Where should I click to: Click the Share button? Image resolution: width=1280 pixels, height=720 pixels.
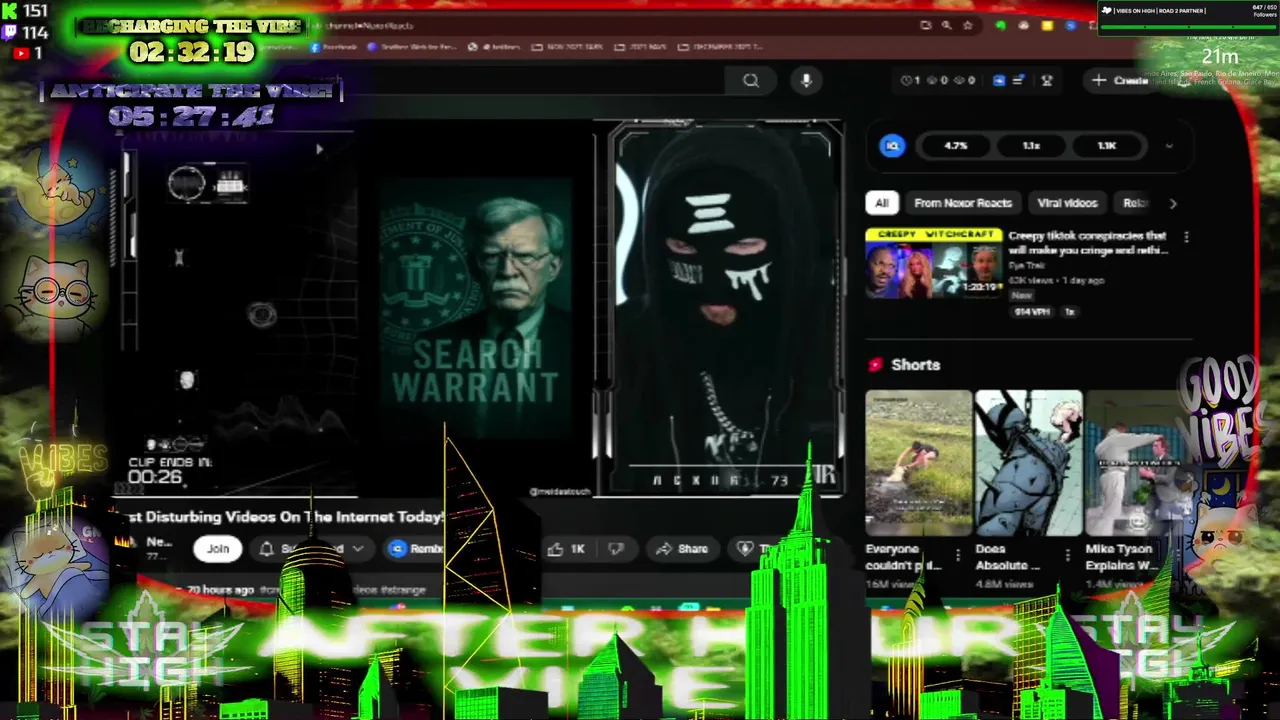(682, 549)
